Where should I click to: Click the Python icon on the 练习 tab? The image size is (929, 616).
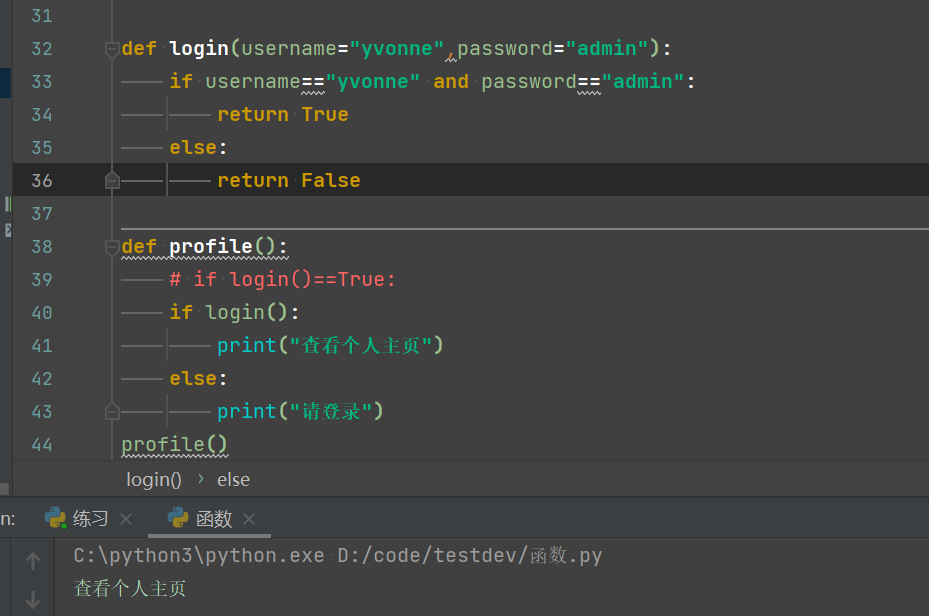(x=56, y=518)
